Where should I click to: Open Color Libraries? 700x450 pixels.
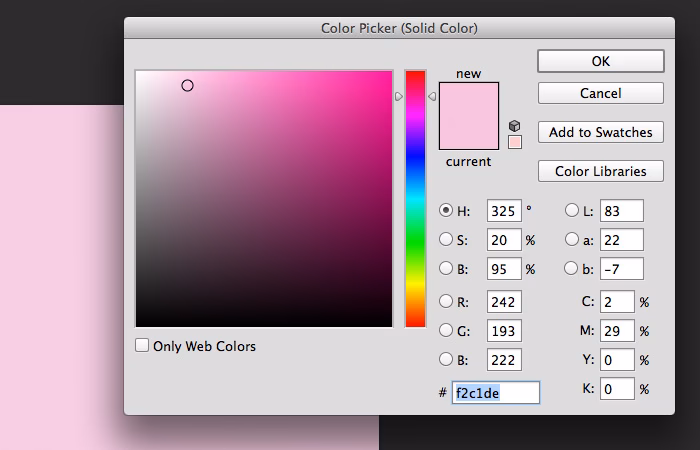pos(600,171)
